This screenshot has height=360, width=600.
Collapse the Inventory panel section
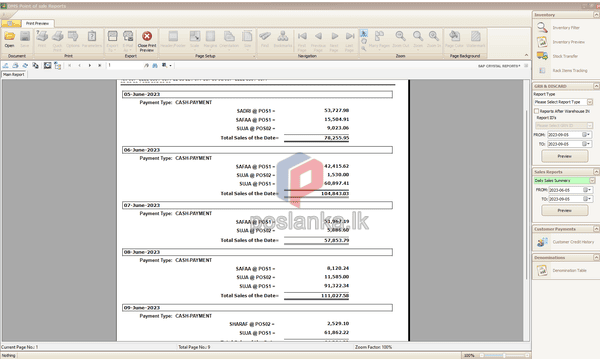click(596, 15)
